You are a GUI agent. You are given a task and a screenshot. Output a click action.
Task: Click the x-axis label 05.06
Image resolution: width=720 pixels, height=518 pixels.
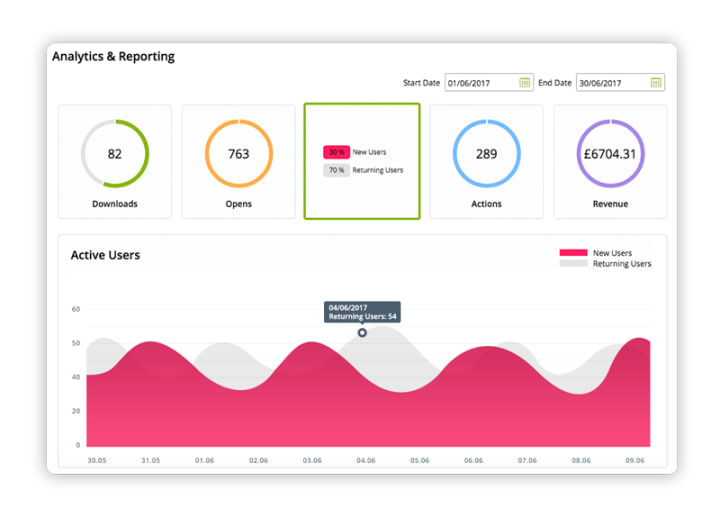419,460
